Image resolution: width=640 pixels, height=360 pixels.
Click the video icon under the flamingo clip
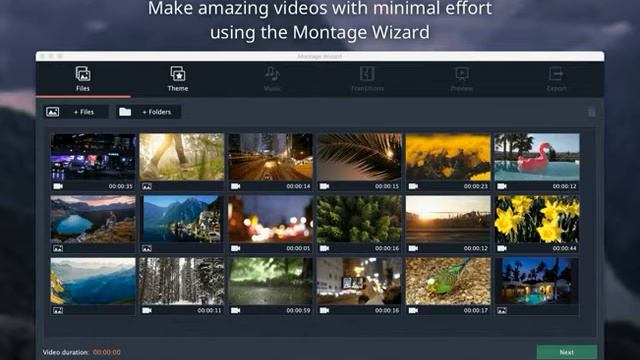tap(502, 186)
